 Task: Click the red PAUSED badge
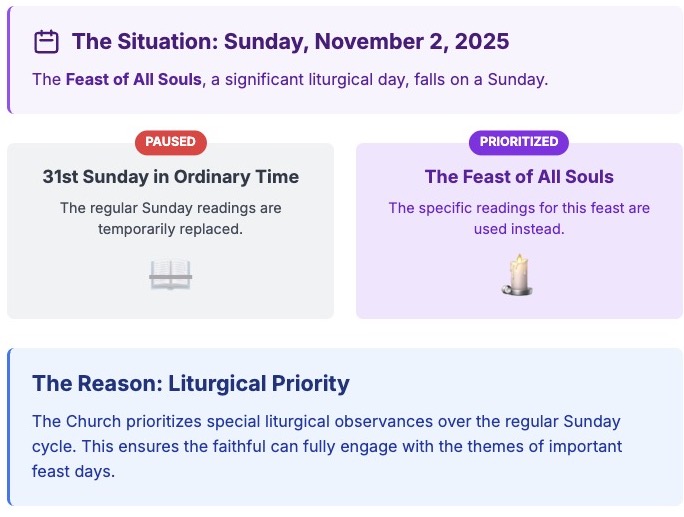pyautogui.click(x=170, y=142)
